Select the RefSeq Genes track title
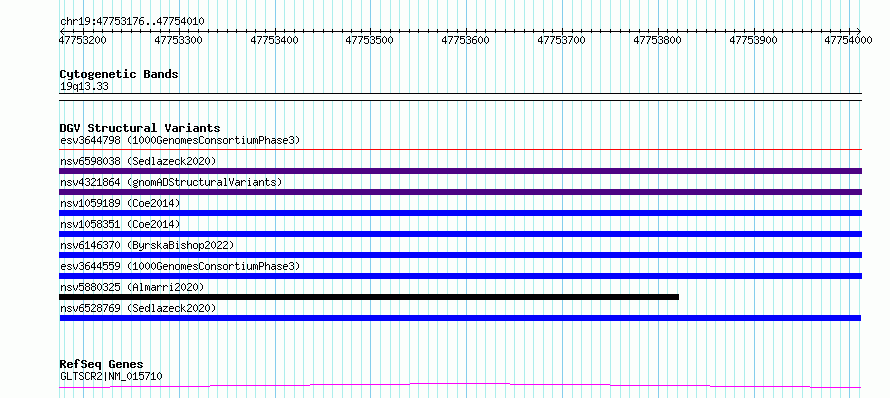Image resolution: width=890 pixels, height=398 pixels. (102, 364)
